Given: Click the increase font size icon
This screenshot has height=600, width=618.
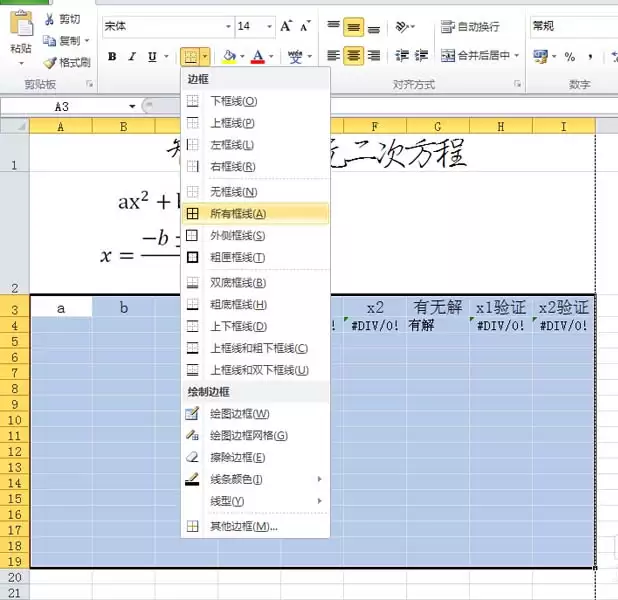Looking at the screenshot, I should pos(288,26).
